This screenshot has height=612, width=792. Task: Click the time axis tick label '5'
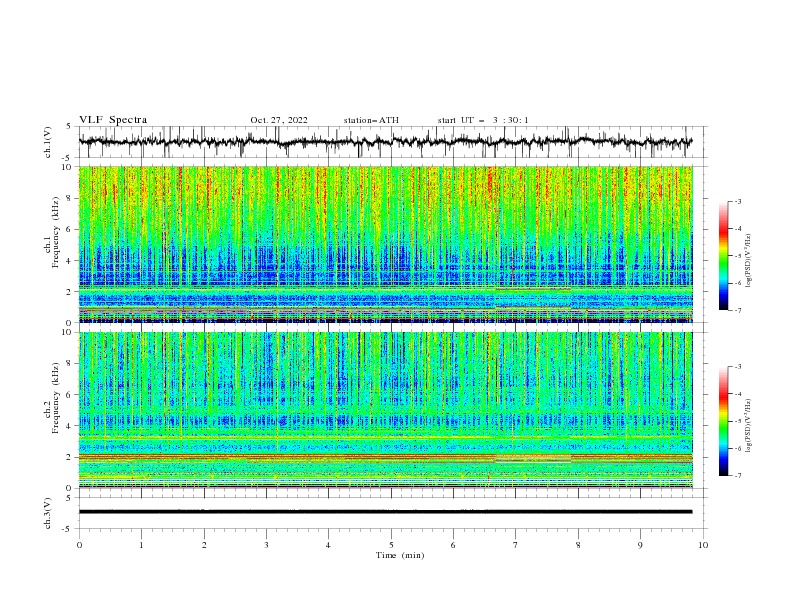391,545
